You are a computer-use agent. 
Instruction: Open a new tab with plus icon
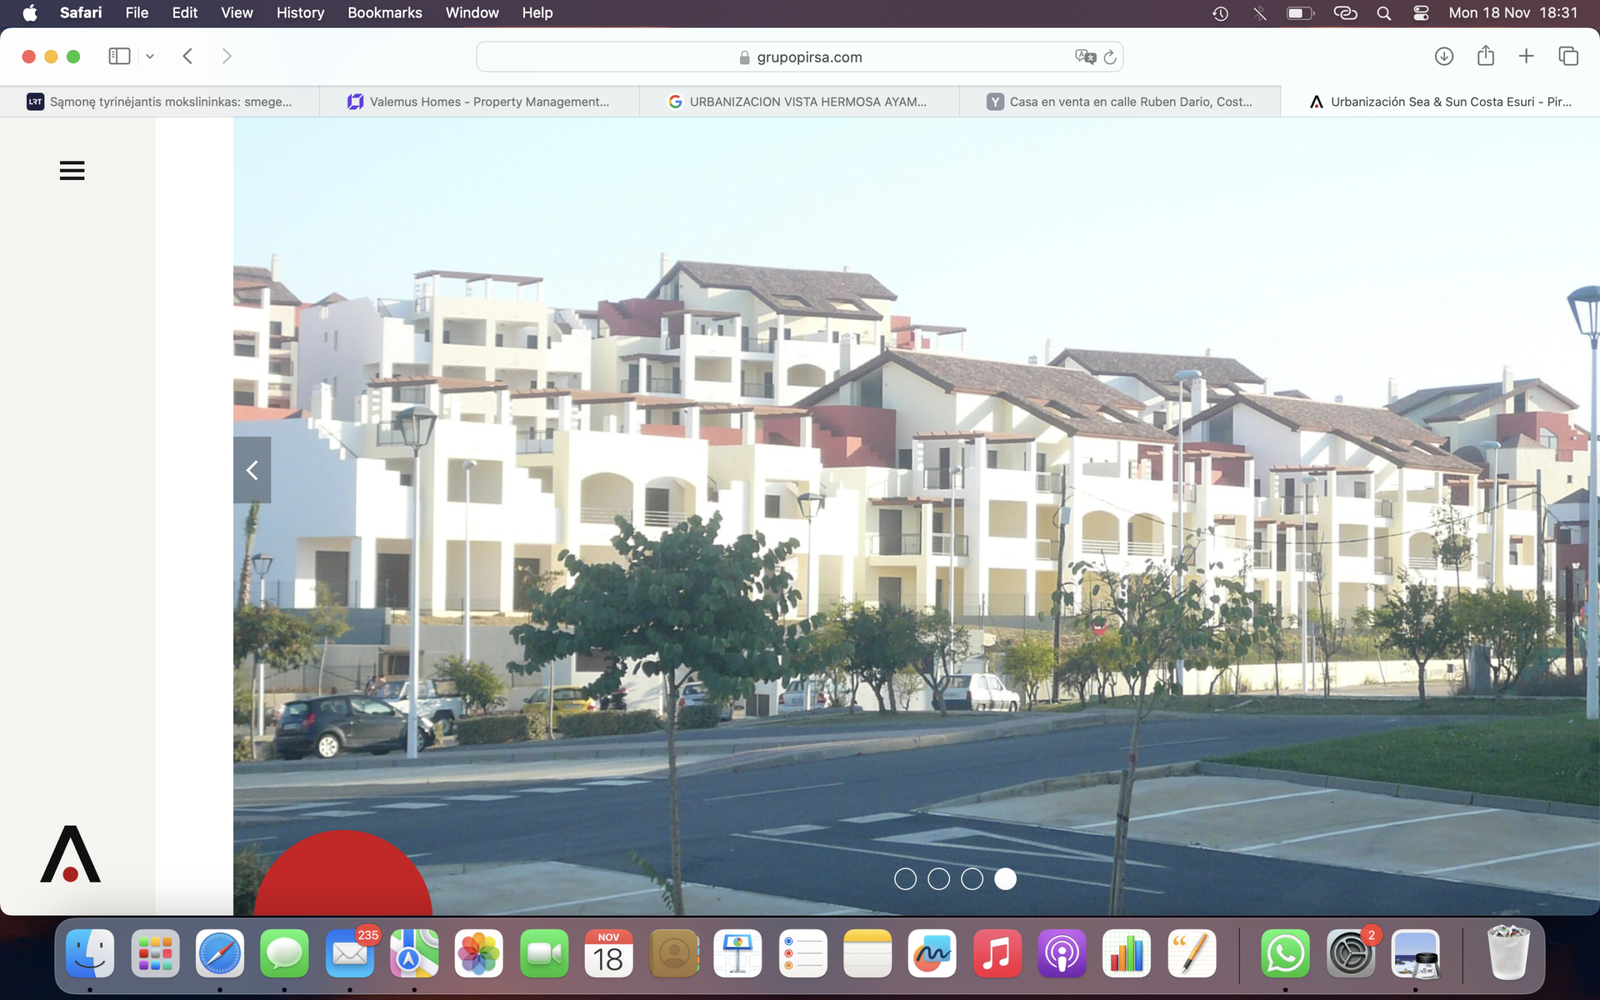click(x=1526, y=56)
